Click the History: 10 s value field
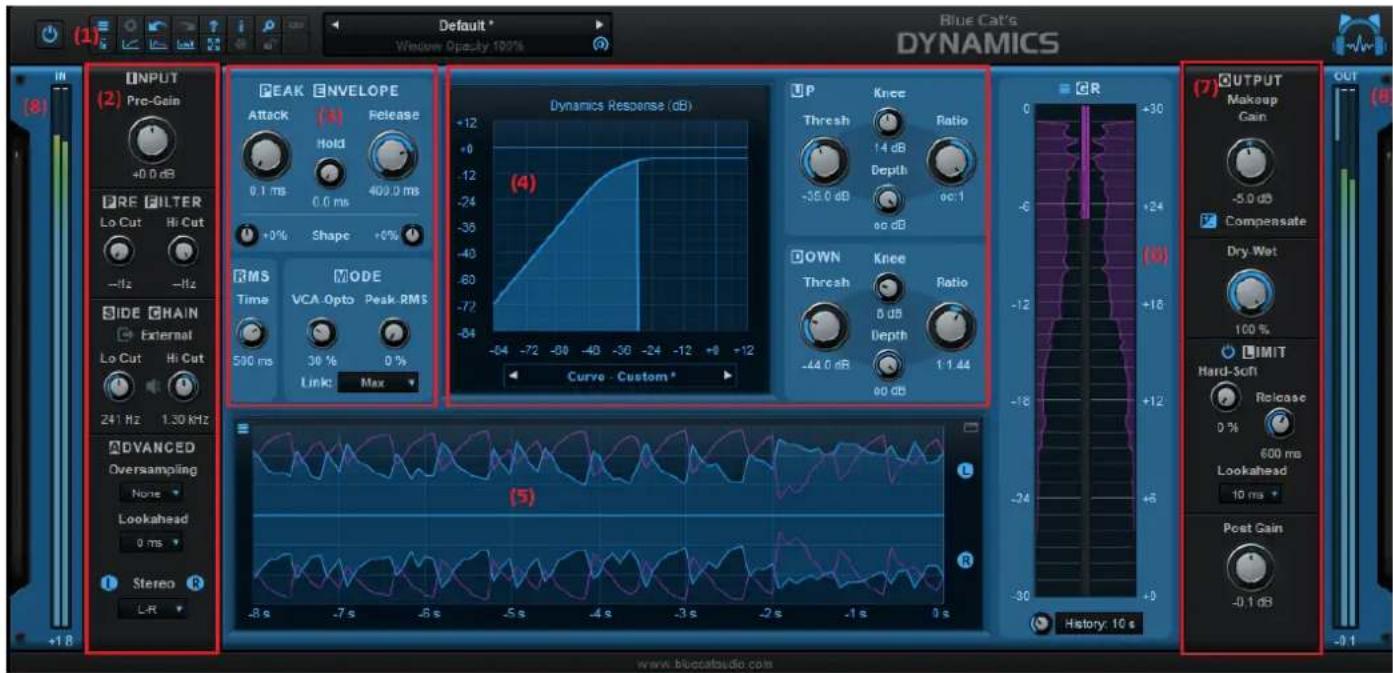1393x673 pixels. tap(1097, 623)
